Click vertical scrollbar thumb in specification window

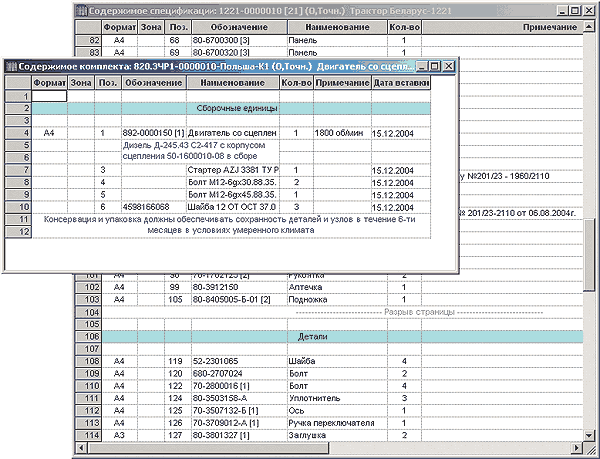[589, 256]
